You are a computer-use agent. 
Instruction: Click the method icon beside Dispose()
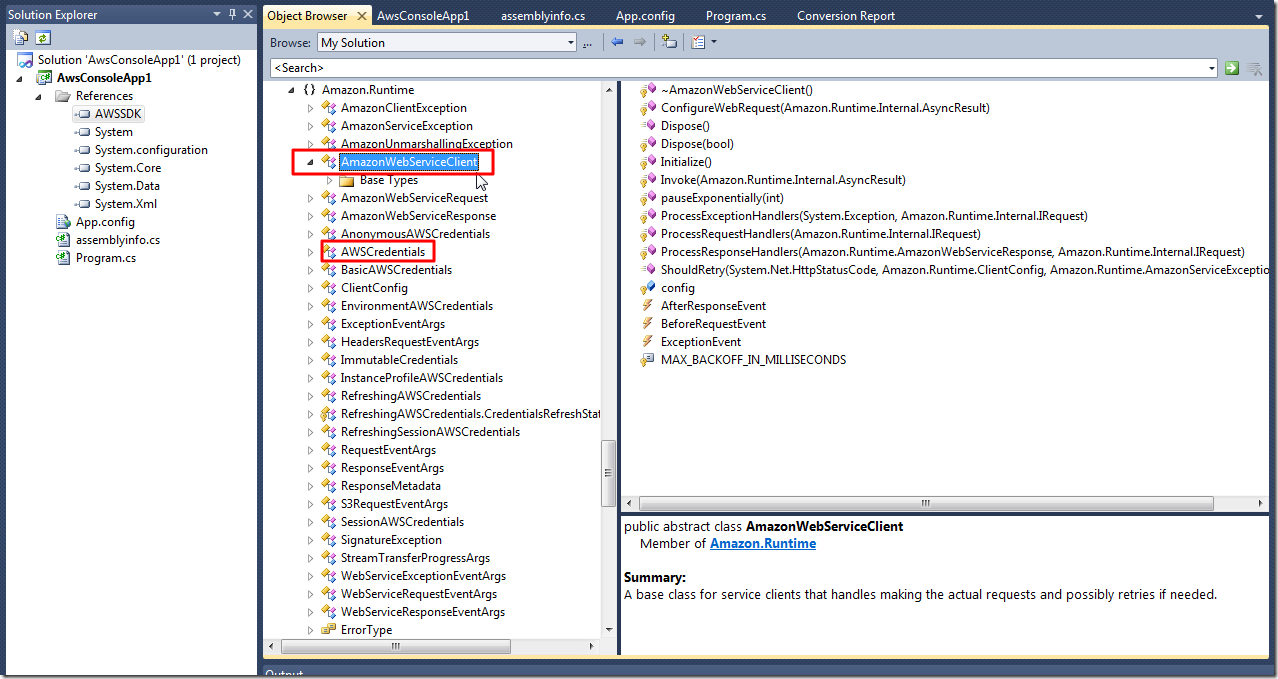click(648, 126)
